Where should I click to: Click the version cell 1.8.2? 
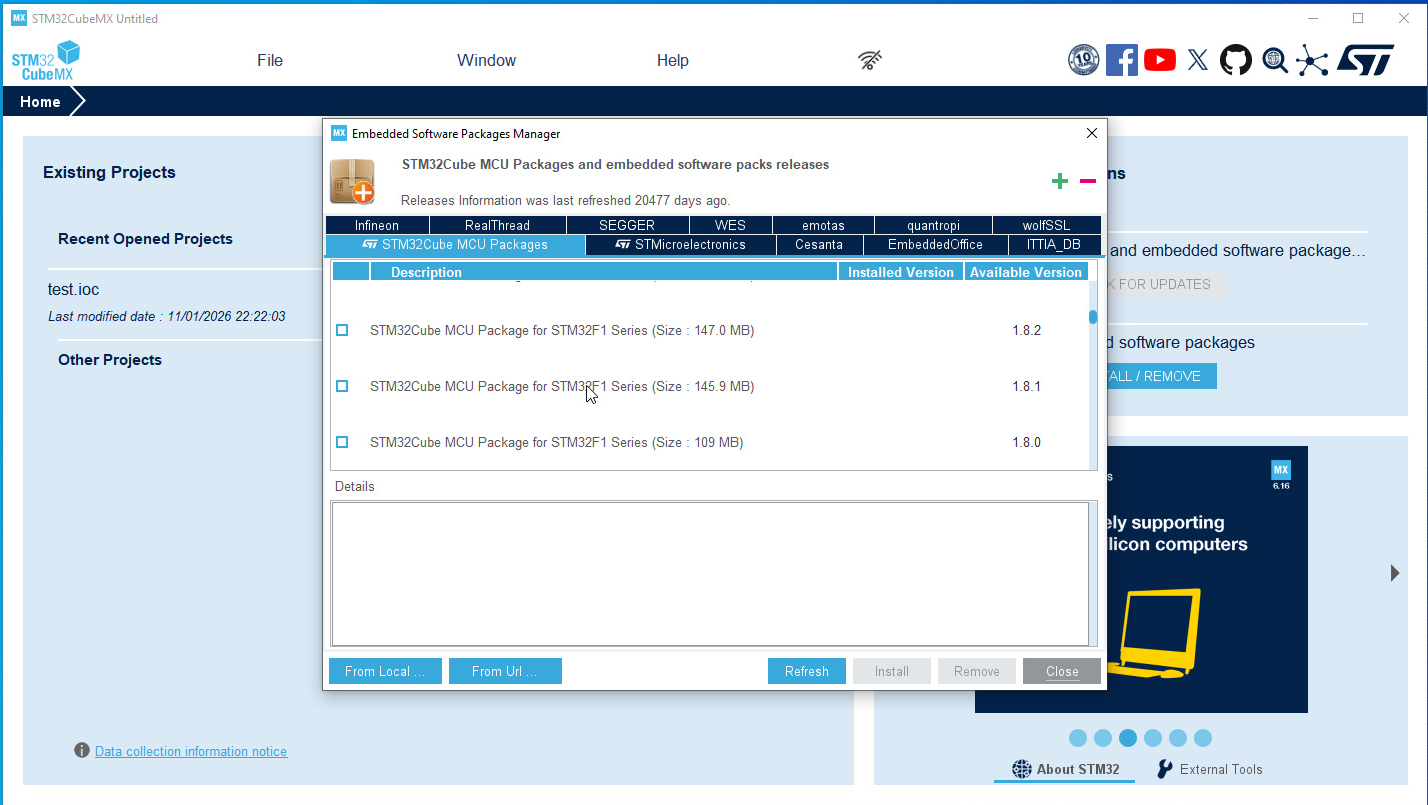pos(1027,330)
